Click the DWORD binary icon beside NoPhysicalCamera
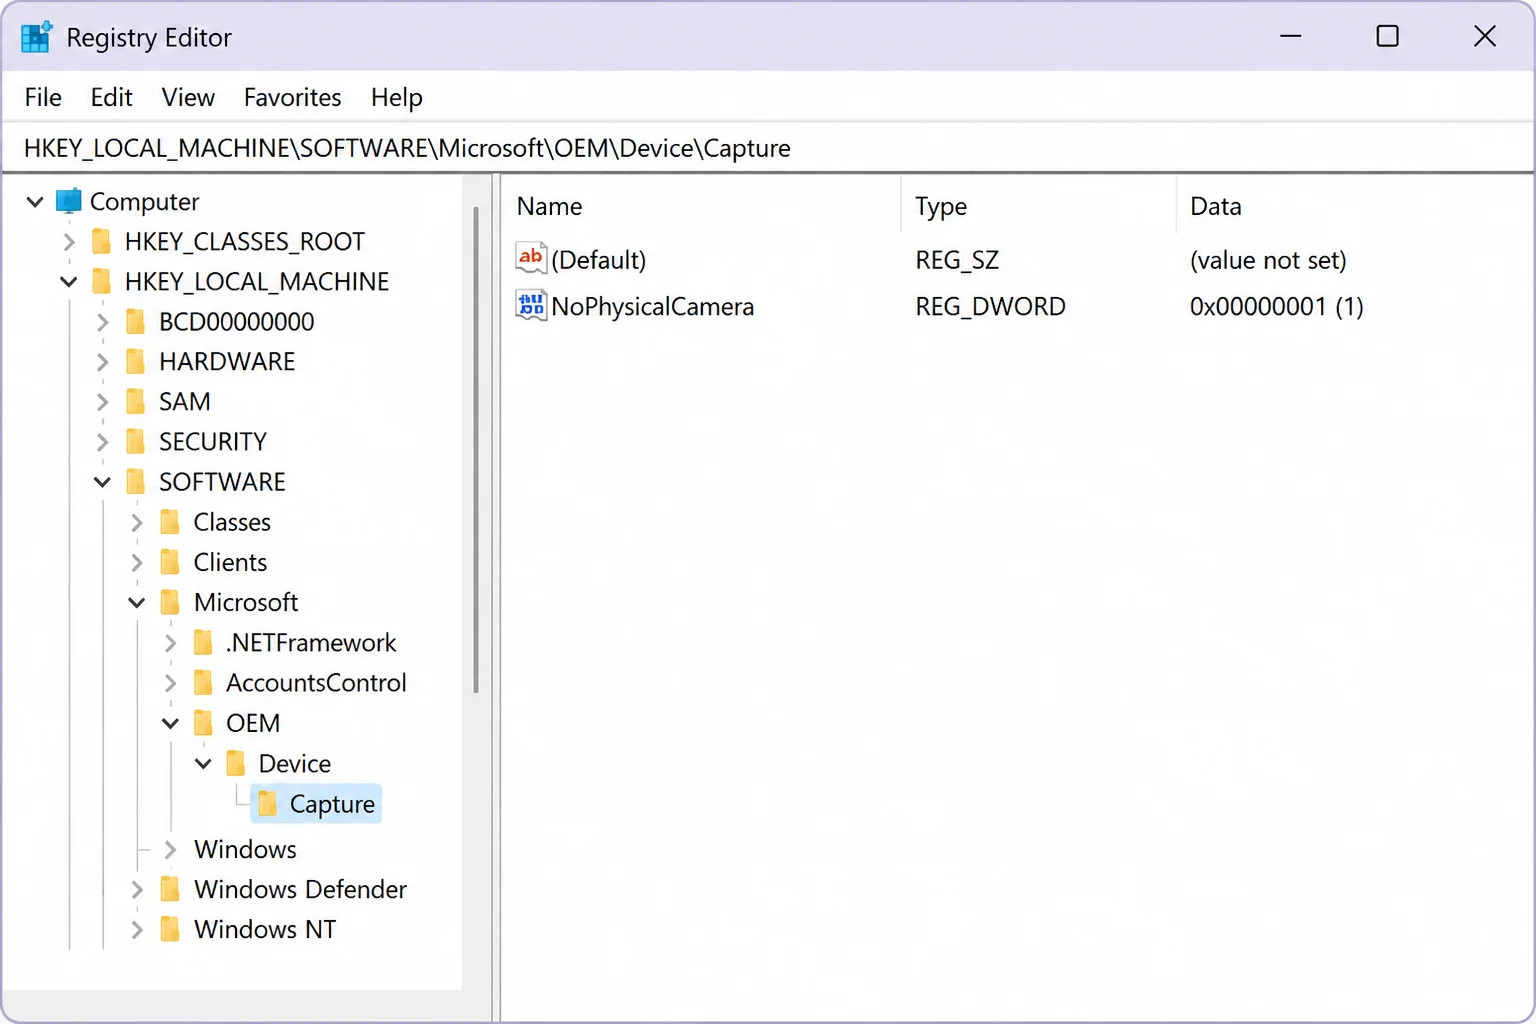This screenshot has width=1536, height=1024. pyautogui.click(x=531, y=305)
